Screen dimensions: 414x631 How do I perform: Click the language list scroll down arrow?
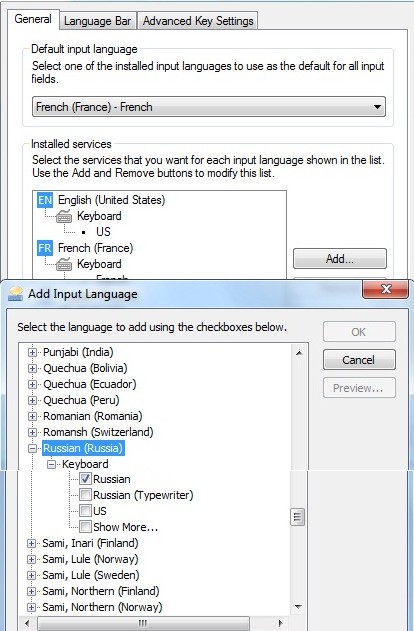[299, 606]
